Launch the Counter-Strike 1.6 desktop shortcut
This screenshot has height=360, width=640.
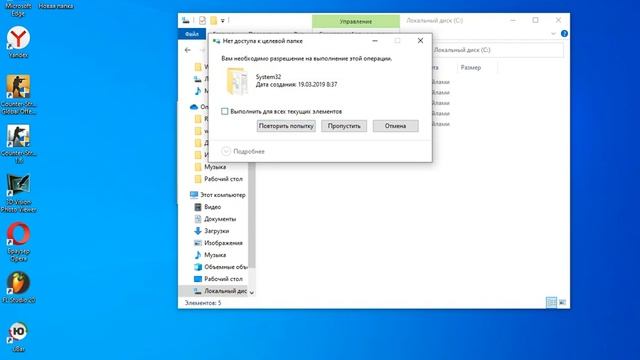click(x=18, y=144)
